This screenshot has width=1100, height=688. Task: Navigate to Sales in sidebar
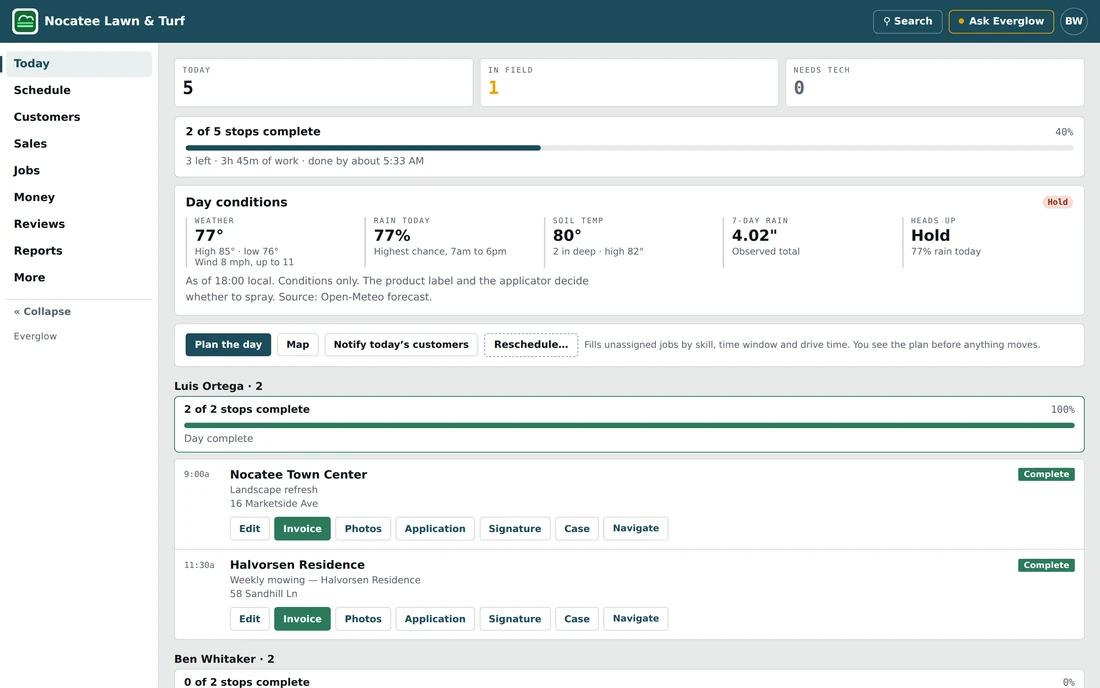pos(77,144)
